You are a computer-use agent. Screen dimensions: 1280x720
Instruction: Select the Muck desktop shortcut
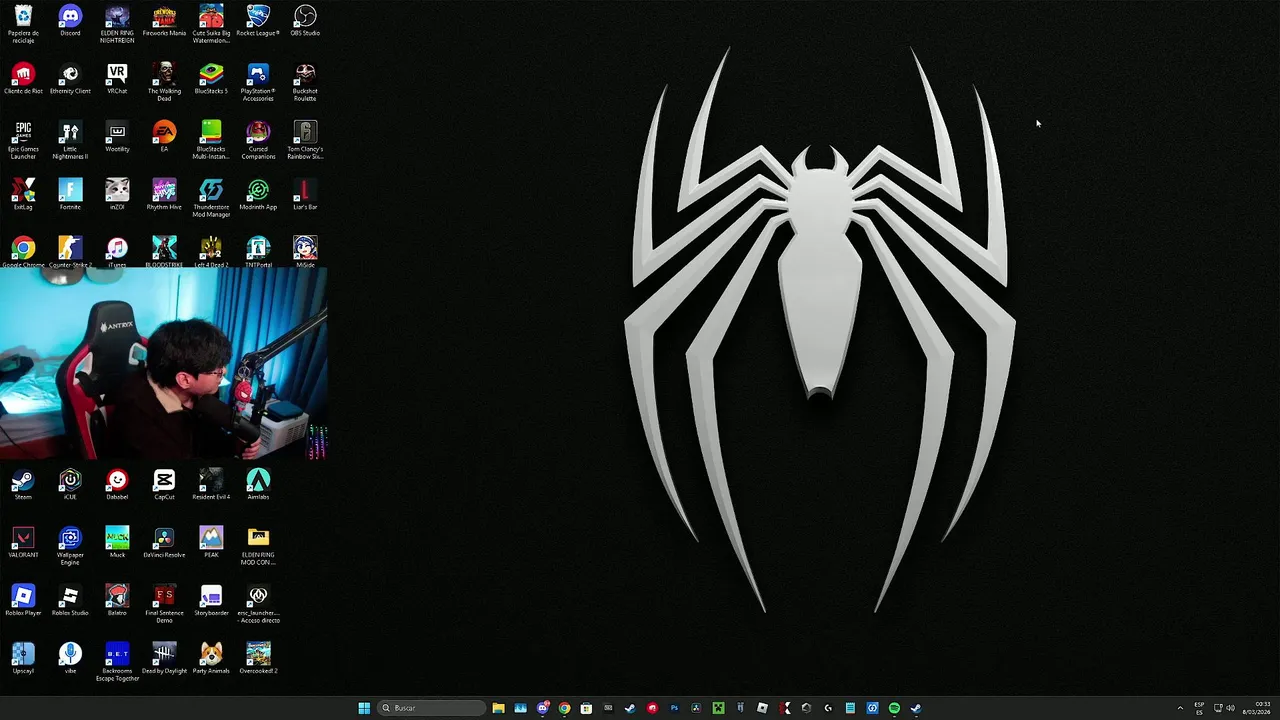click(x=117, y=543)
